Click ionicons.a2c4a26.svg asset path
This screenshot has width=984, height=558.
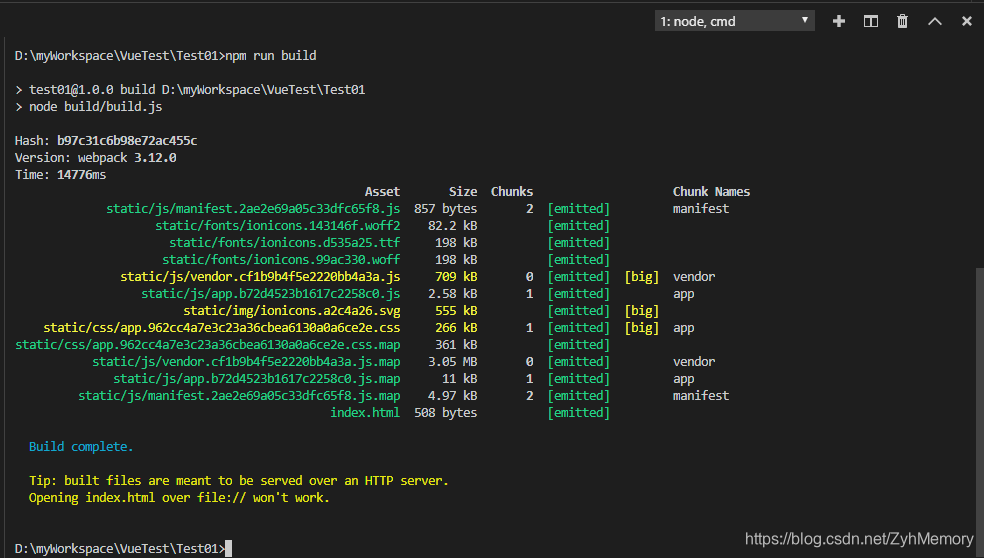(292, 311)
